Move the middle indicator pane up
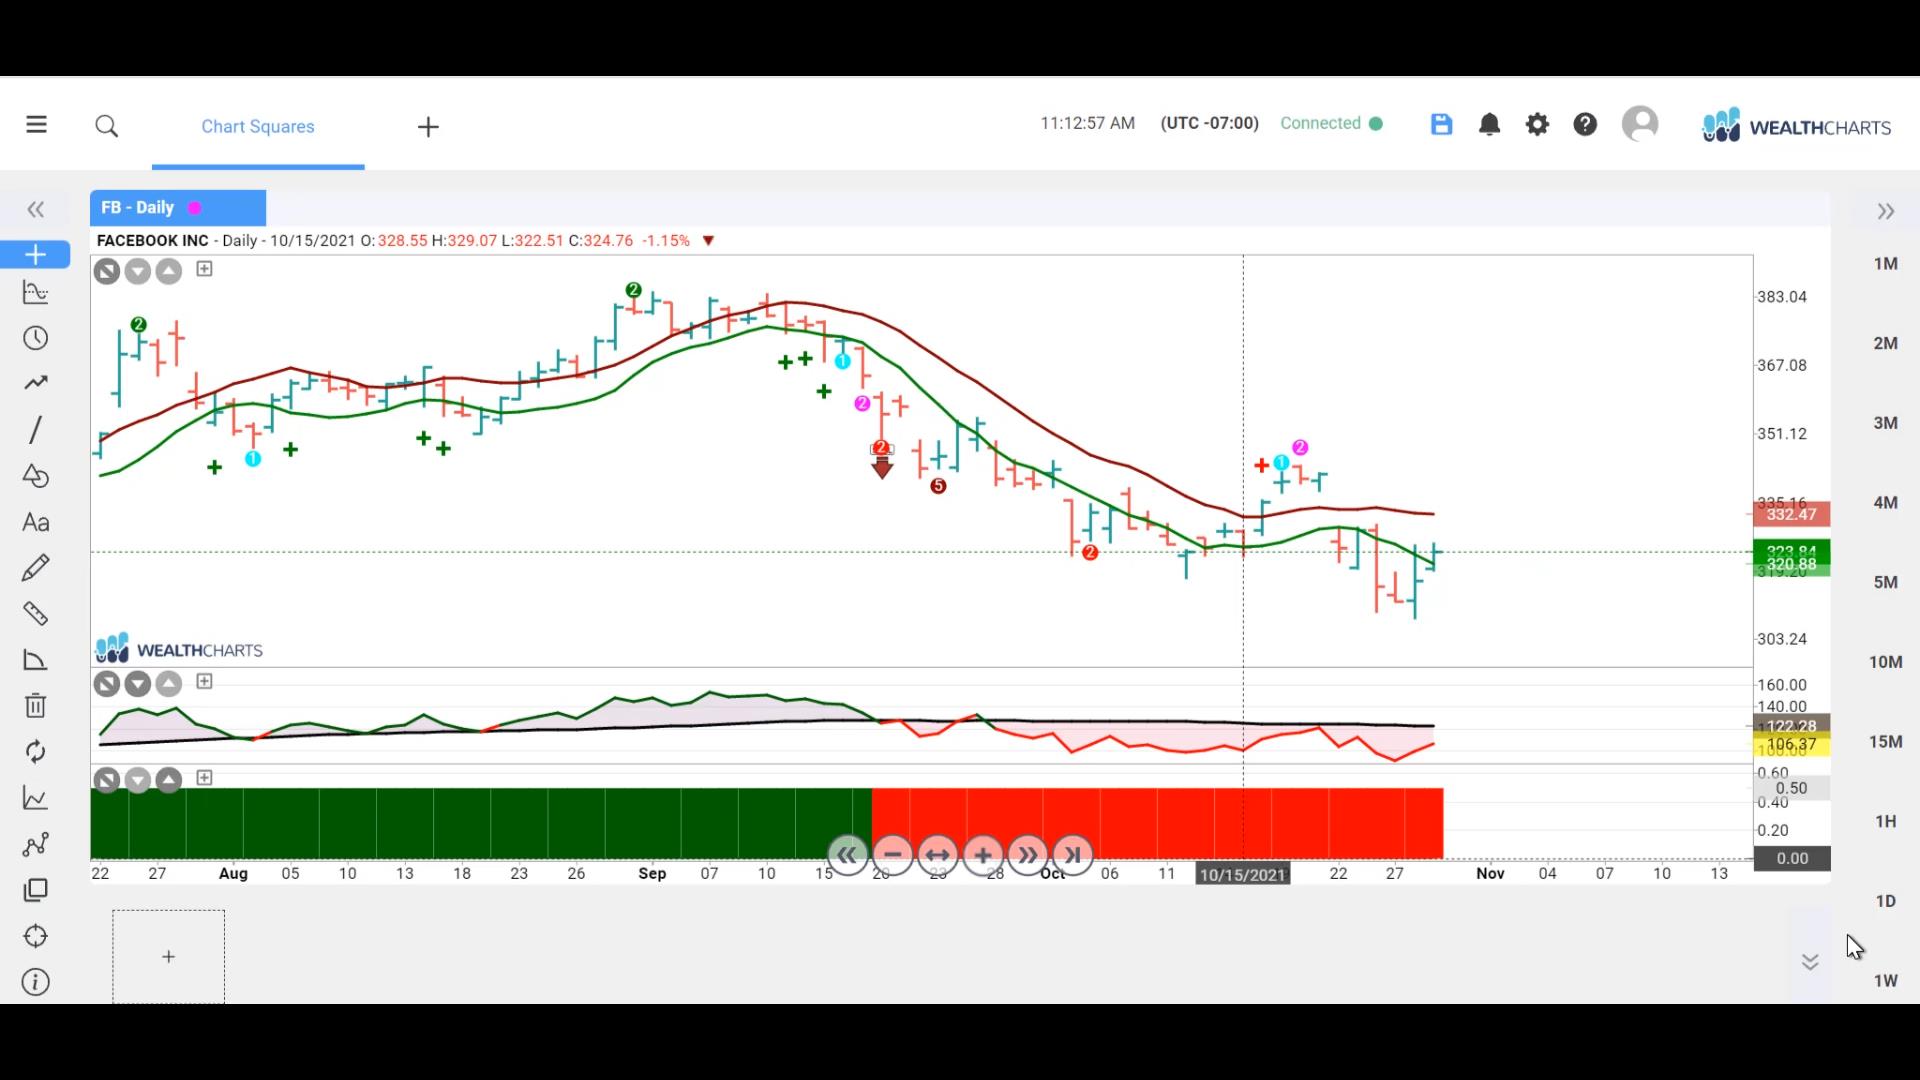 pos(169,684)
